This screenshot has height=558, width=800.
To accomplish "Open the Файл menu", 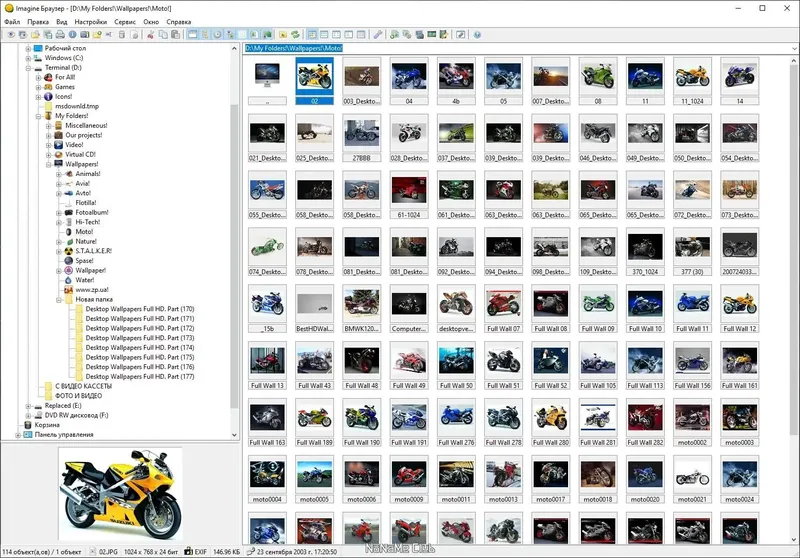I will [x=12, y=22].
